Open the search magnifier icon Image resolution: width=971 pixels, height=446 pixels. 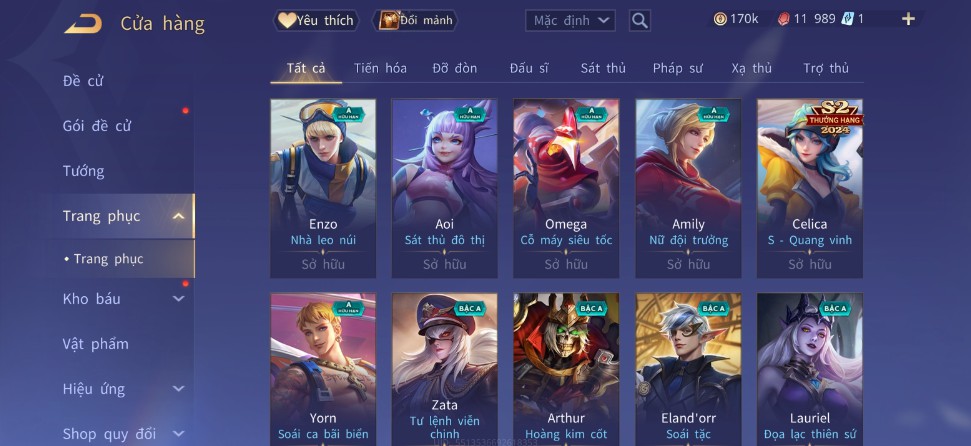pos(640,20)
